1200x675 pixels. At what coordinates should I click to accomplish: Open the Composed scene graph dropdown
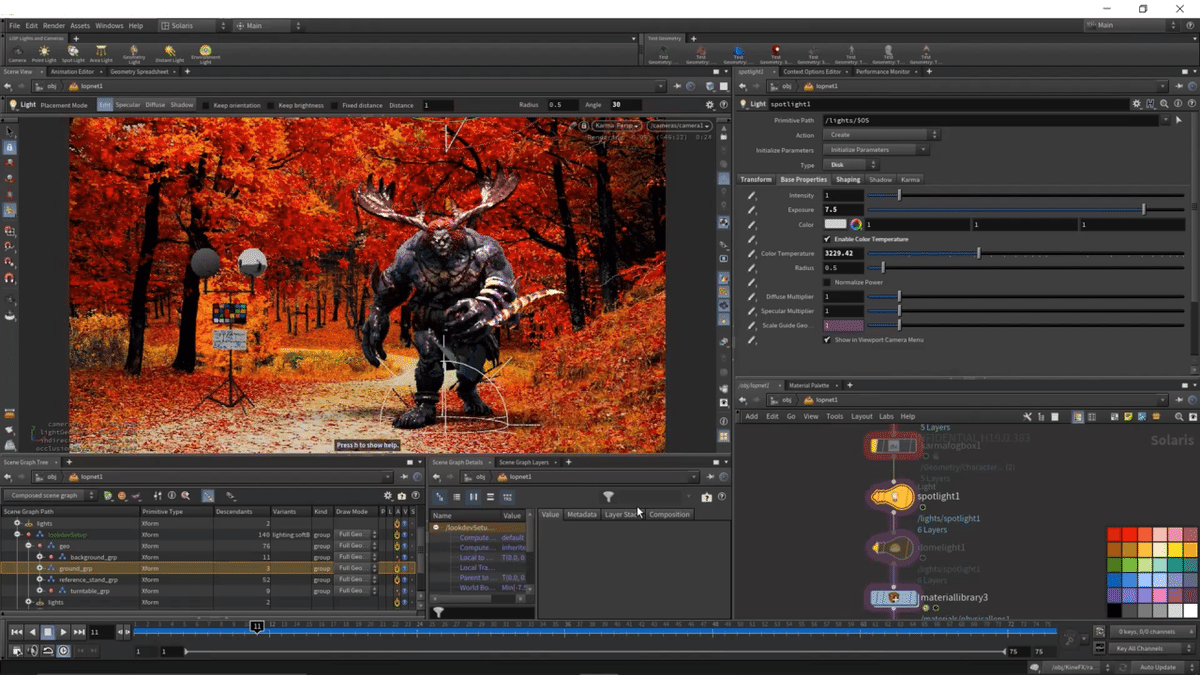[50, 496]
